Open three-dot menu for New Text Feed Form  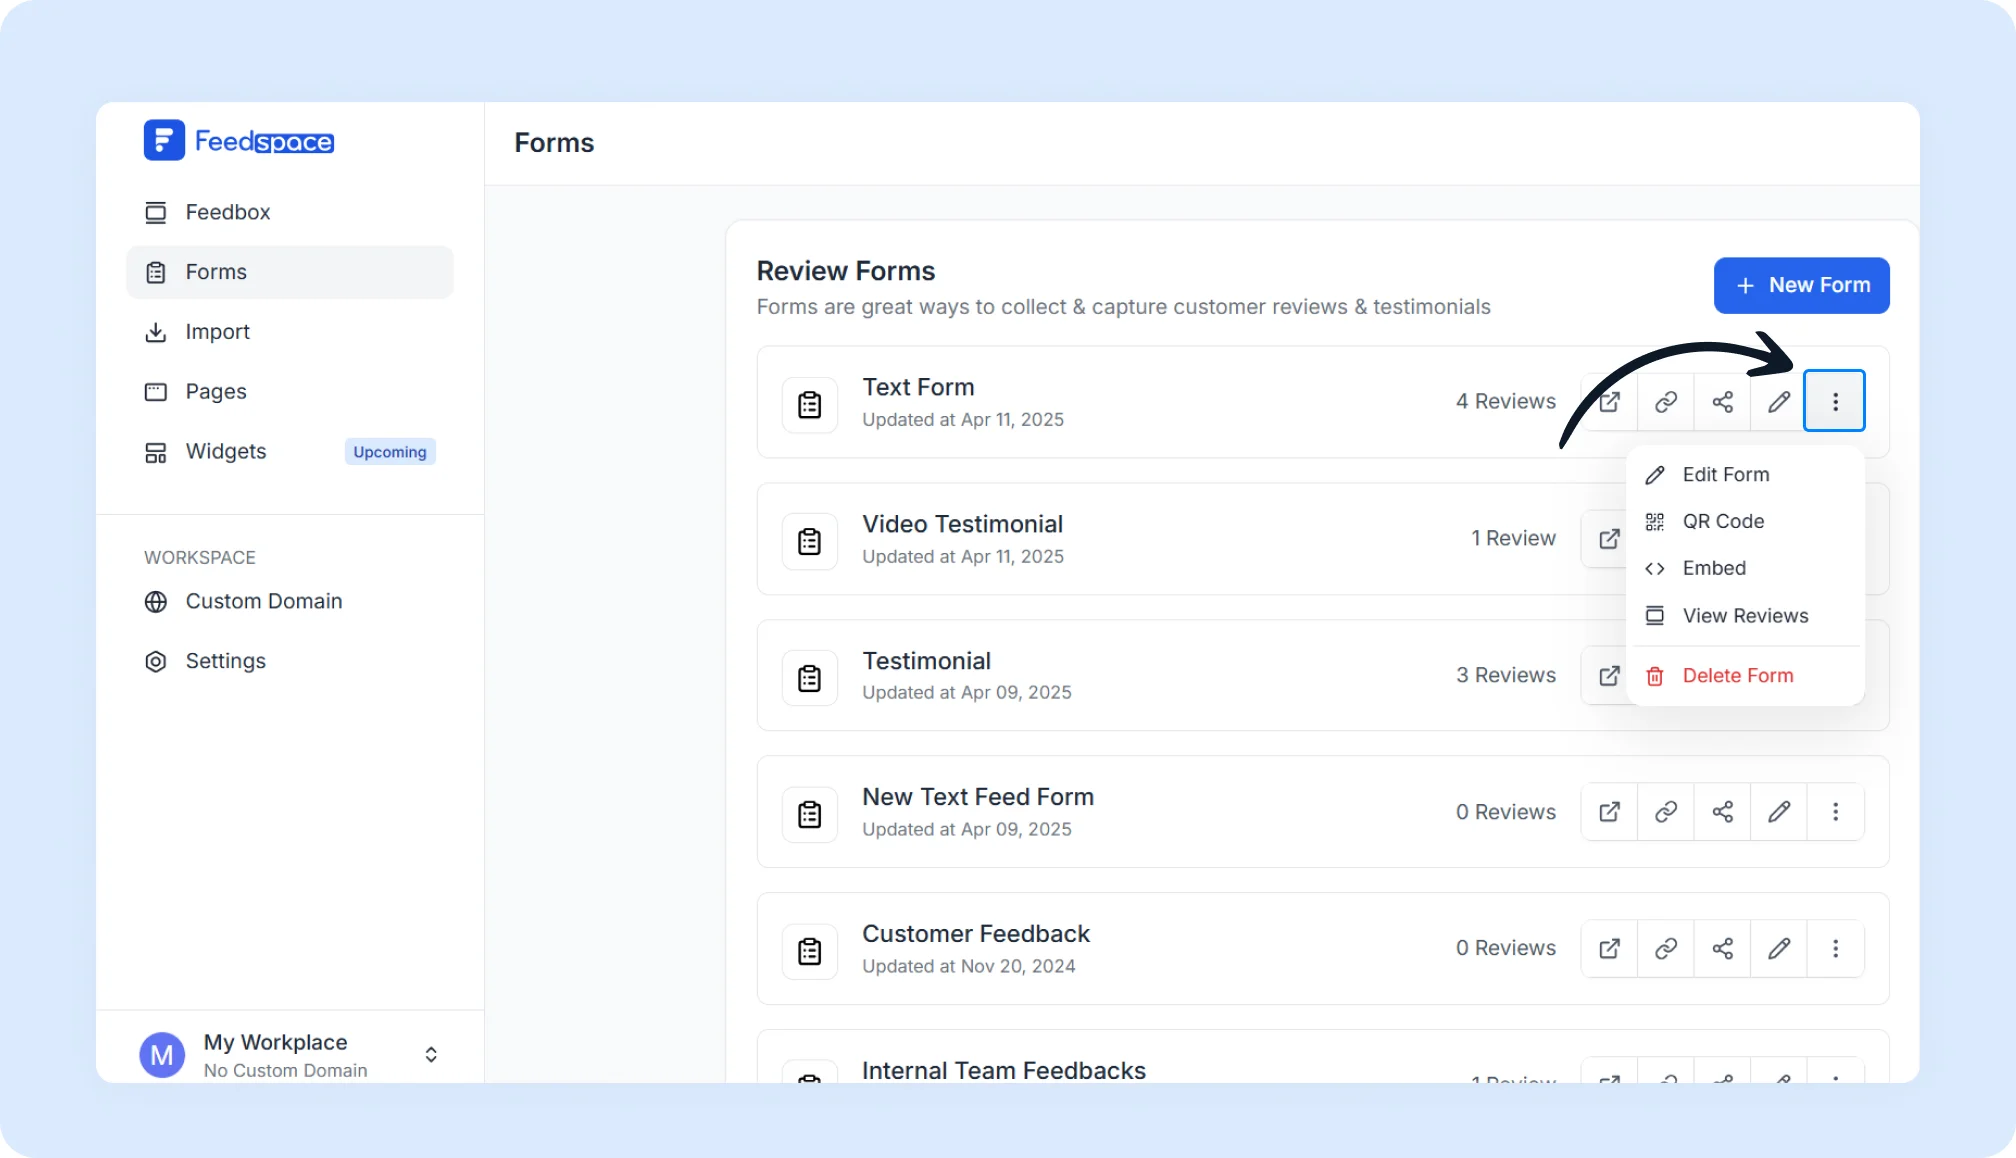1835,812
